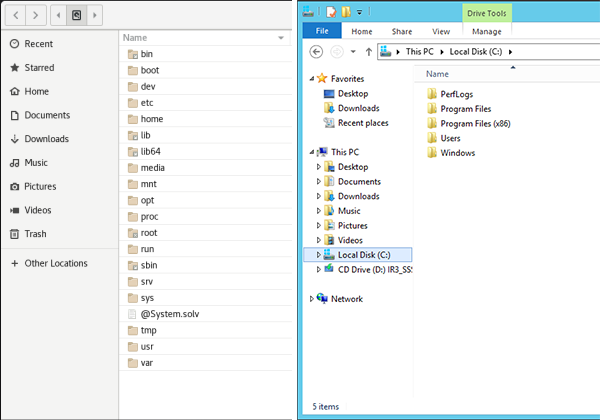600x420 pixels.
Task: Click the Explorer back navigation button
Action: 317,52
